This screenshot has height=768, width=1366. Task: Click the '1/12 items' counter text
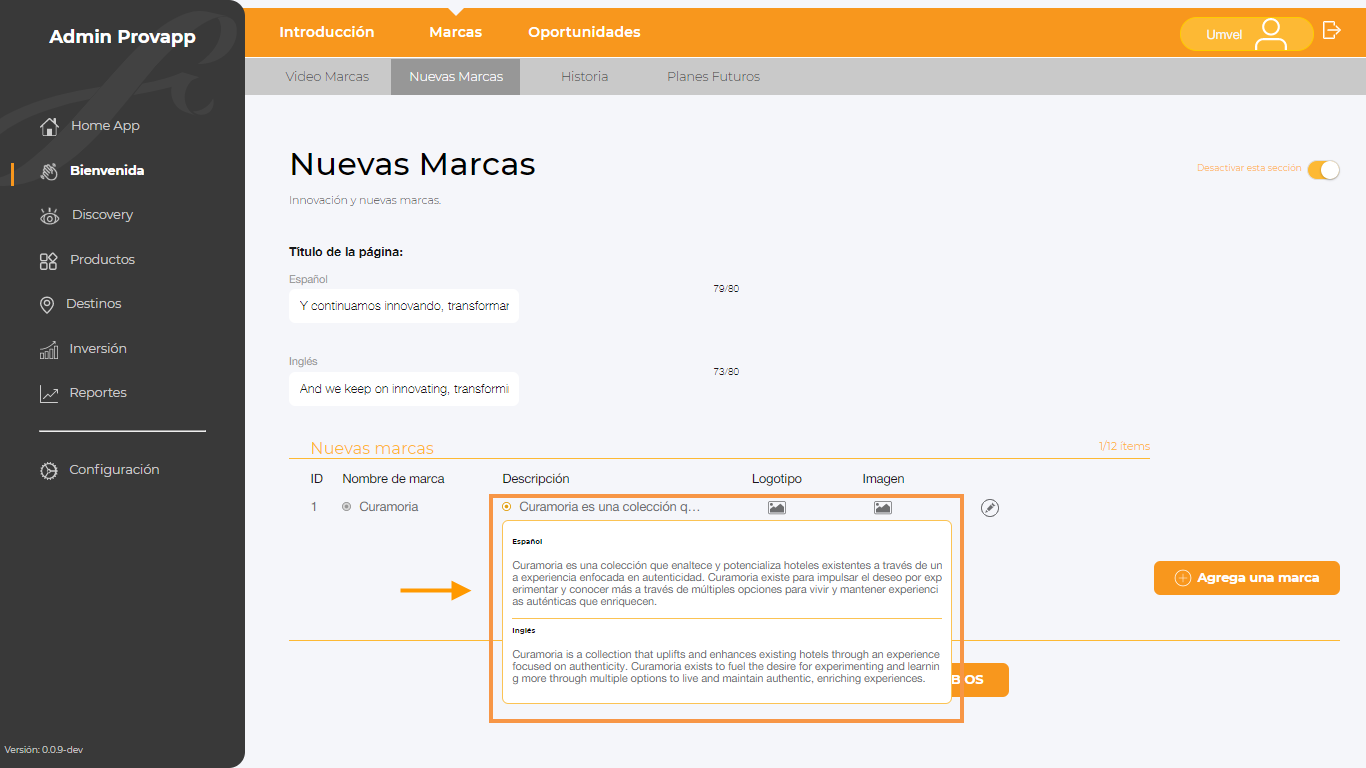[1124, 446]
